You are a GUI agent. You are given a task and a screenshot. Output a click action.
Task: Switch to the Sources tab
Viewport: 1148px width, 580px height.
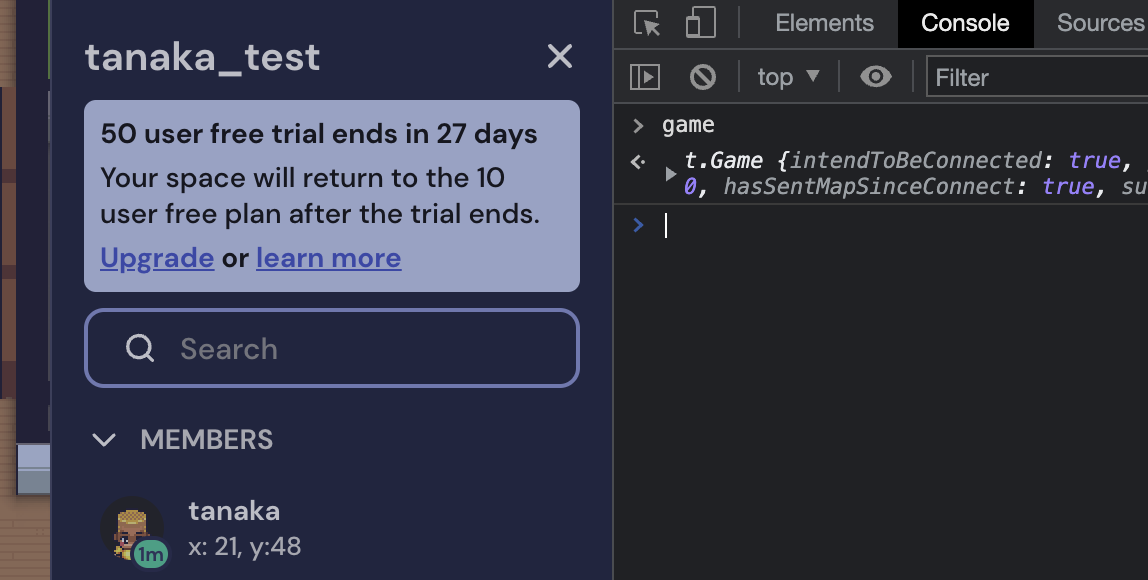(x=1099, y=23)
